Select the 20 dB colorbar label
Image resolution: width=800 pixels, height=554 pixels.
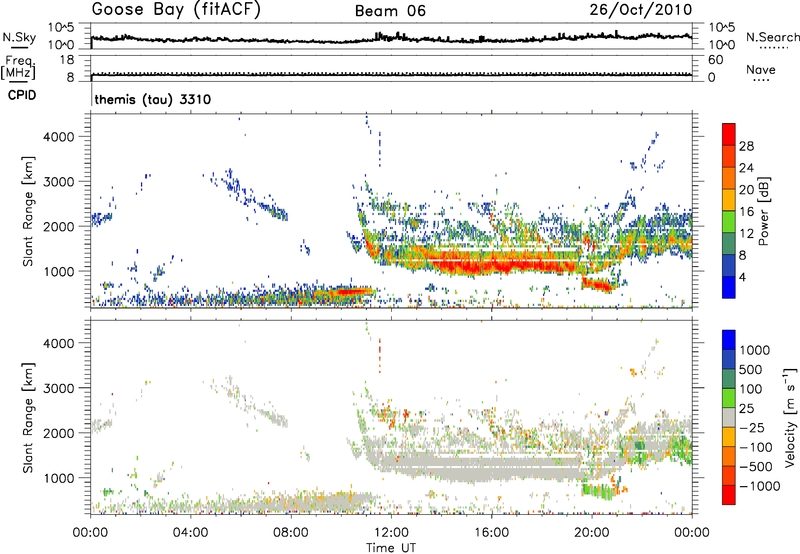(746, 190)
